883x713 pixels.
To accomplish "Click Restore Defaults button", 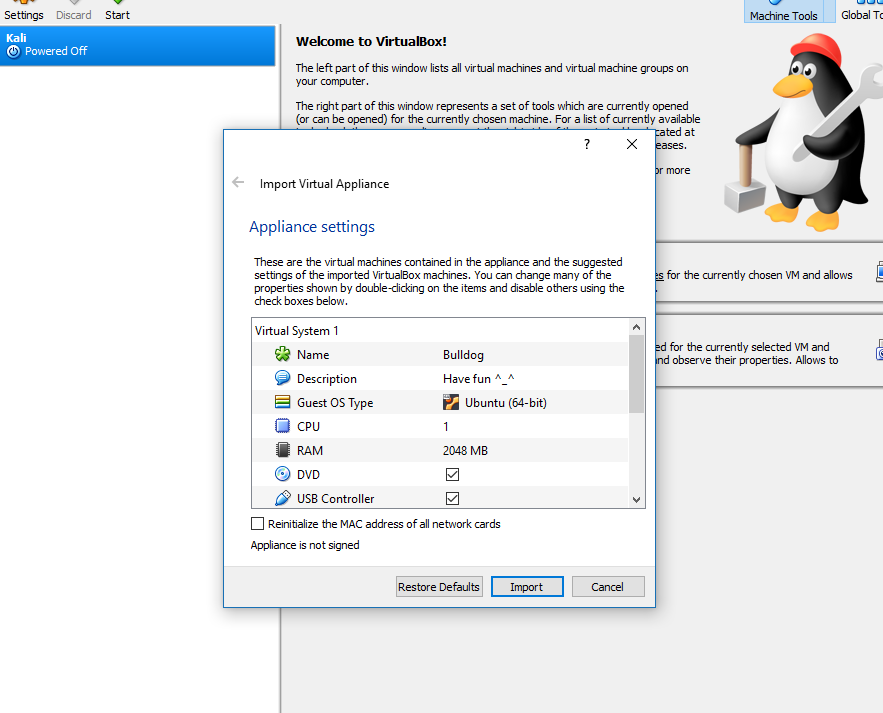I will pyautogui.click(x=439, y=587).
